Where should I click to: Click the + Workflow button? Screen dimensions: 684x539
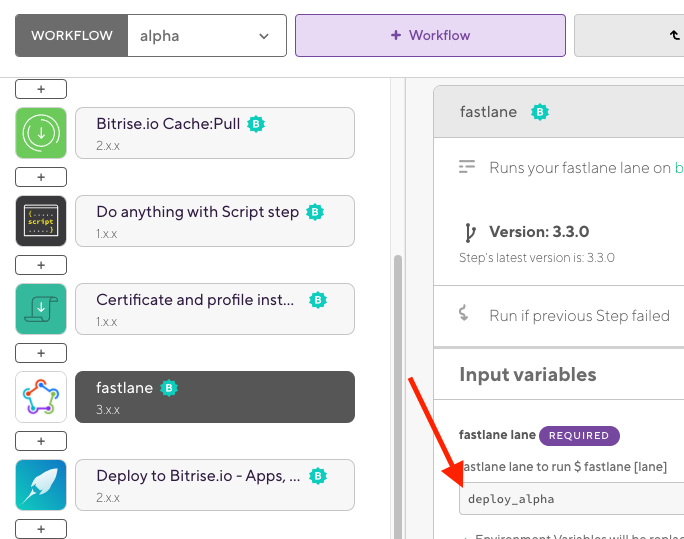coord(430,36)
